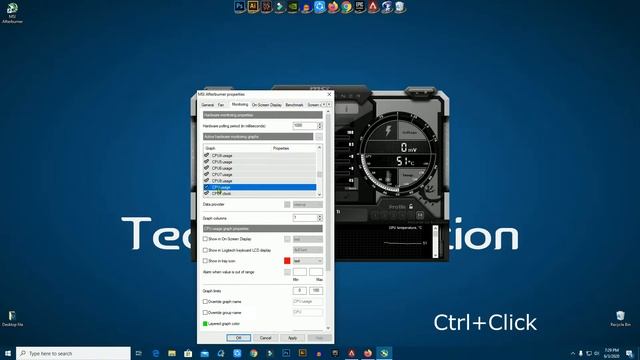Show hidden system tray icons

pyautogui.click(x=573, y=353)
